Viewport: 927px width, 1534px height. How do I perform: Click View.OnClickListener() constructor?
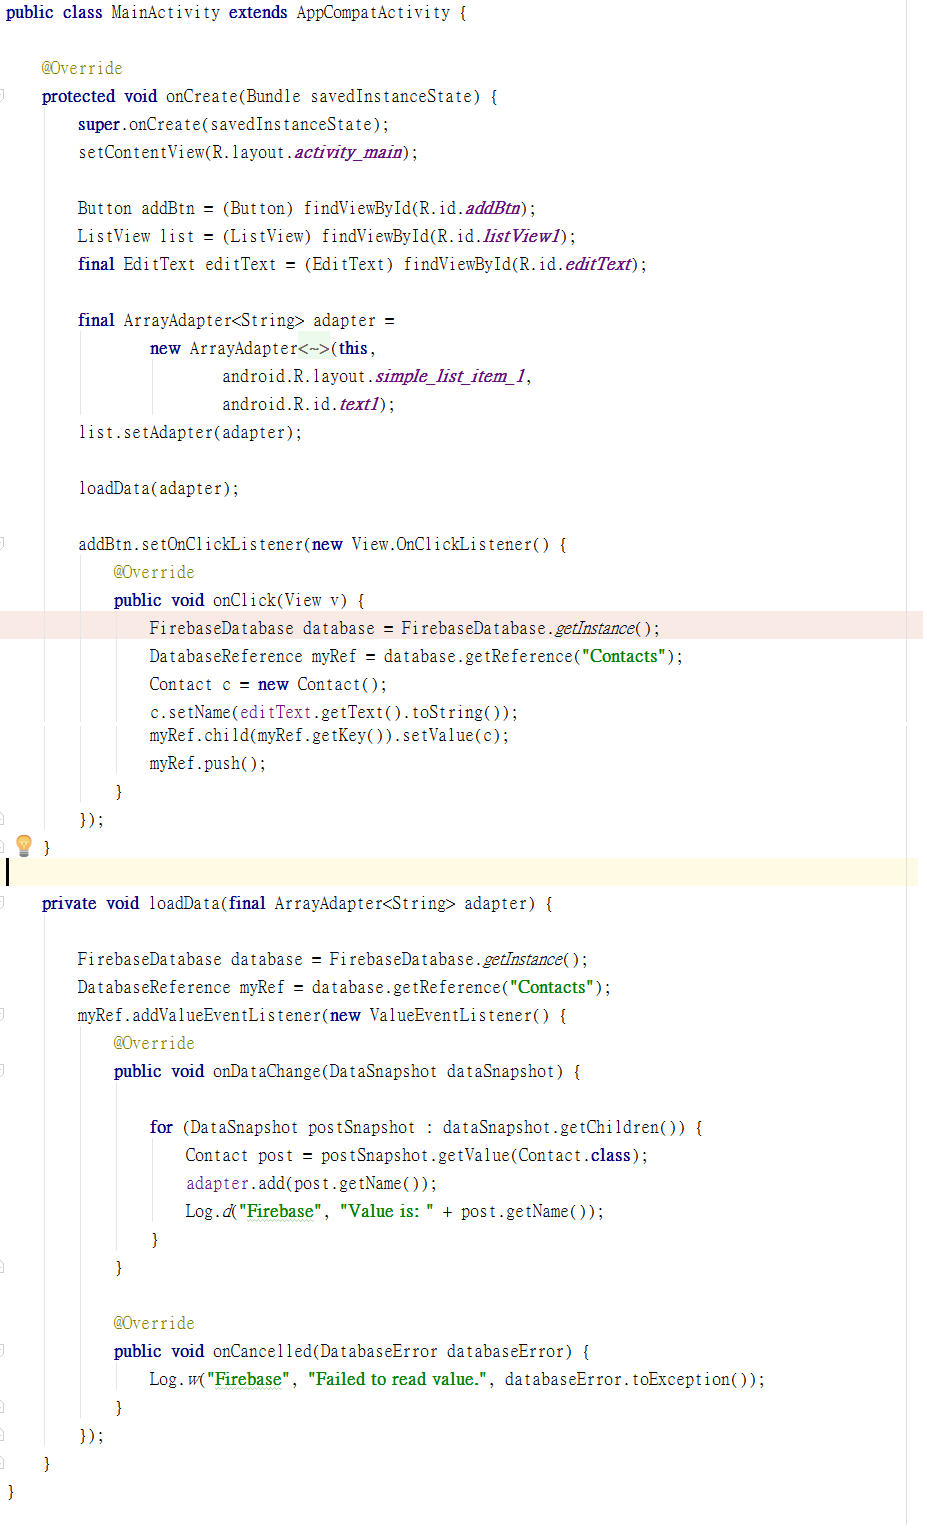tap(450, 544)
